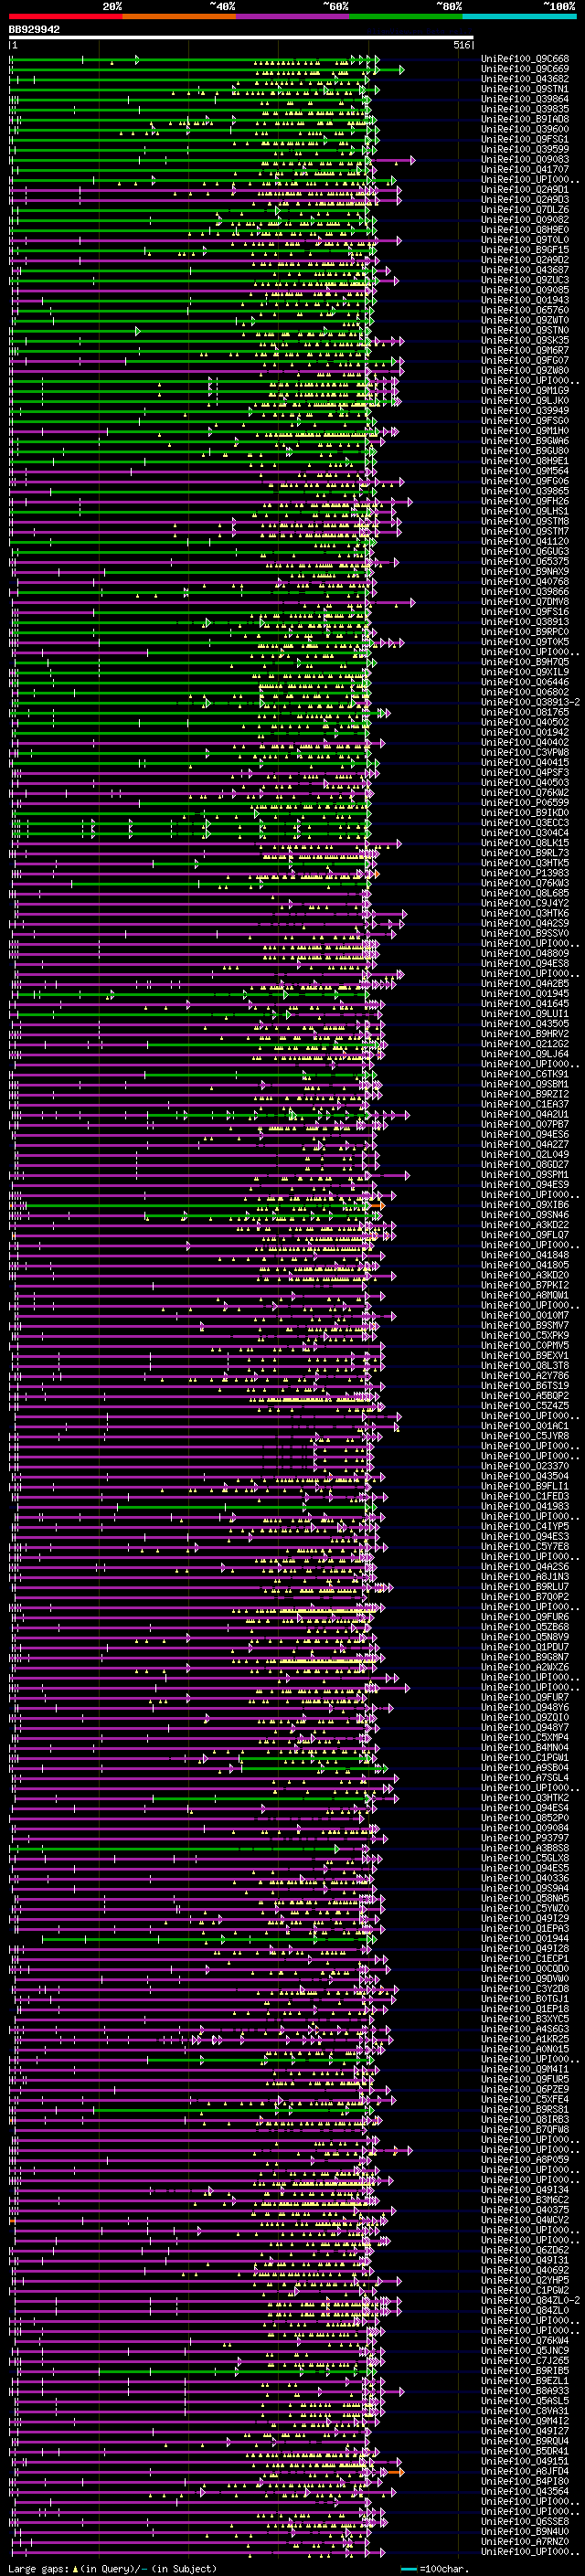585x2576 pixels.
Task: Select the UniRef100_Q9ZW80 label
Action: tap(525, 371)
